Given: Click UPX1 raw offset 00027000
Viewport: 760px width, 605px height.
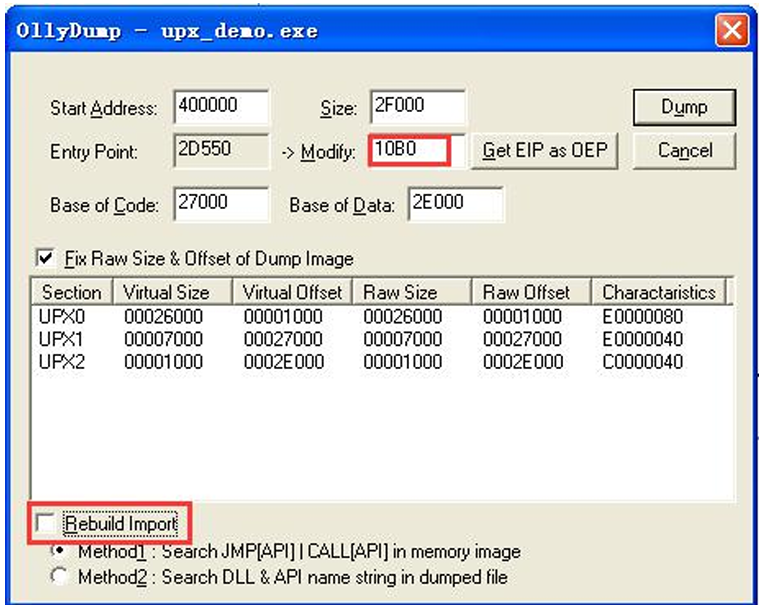Looking at the screenshot, I should pyautogui.click(x=523, y=339).
